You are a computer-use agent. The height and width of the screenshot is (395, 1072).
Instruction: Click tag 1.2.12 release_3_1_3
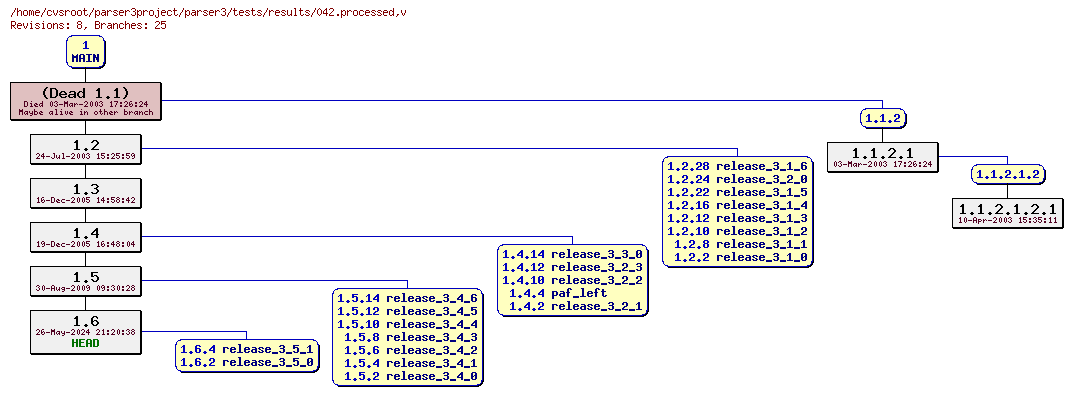[738, 218]
